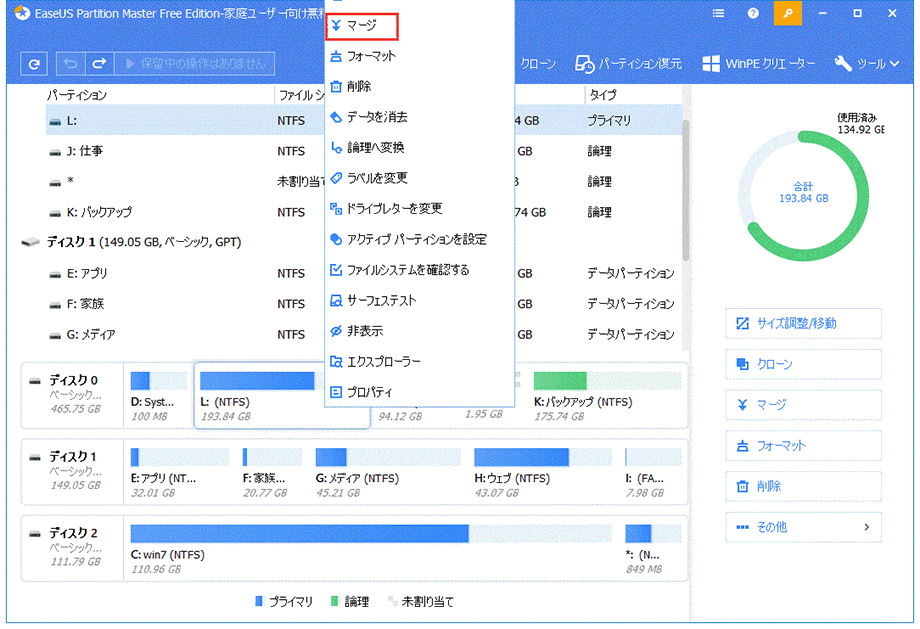The width and height of the screenshot is (920, 629).
Task: Click ディスク 2 label in disk map
Action: 73,533
